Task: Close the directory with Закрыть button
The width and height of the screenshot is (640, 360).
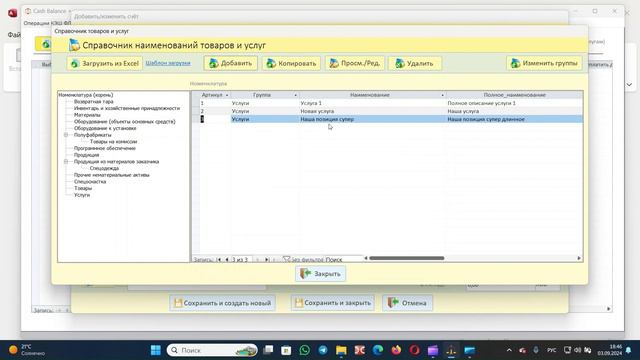Action: point(320,273)
